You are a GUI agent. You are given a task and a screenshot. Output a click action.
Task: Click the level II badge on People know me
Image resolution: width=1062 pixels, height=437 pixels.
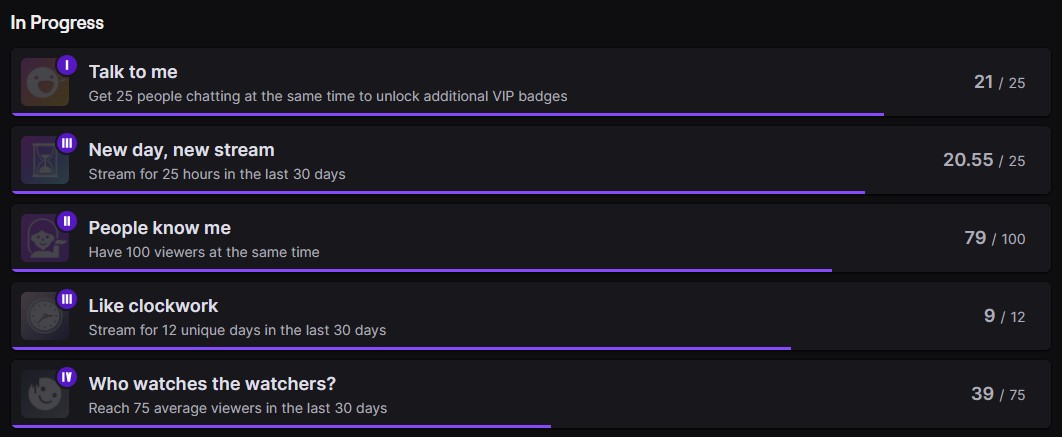(67, 221)
